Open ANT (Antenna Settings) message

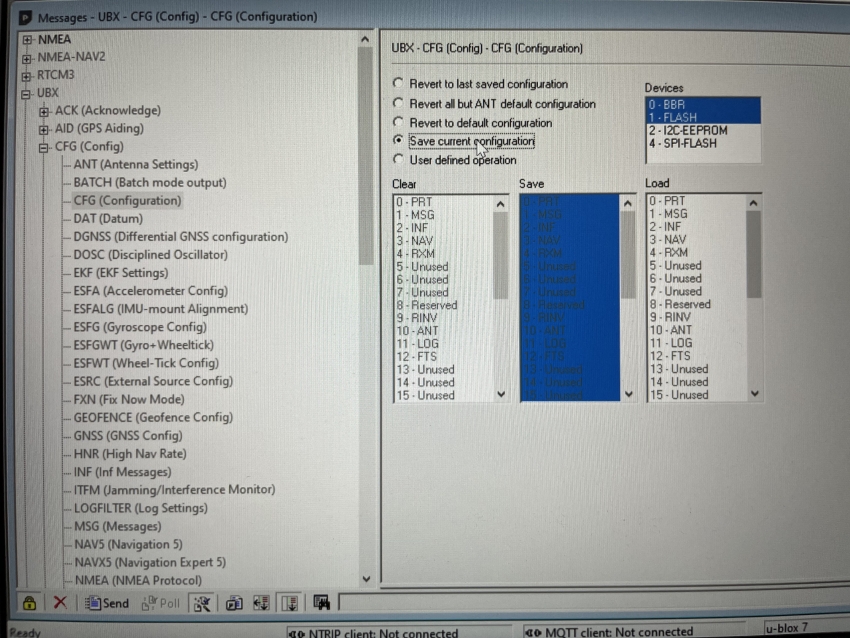[136, 164]
